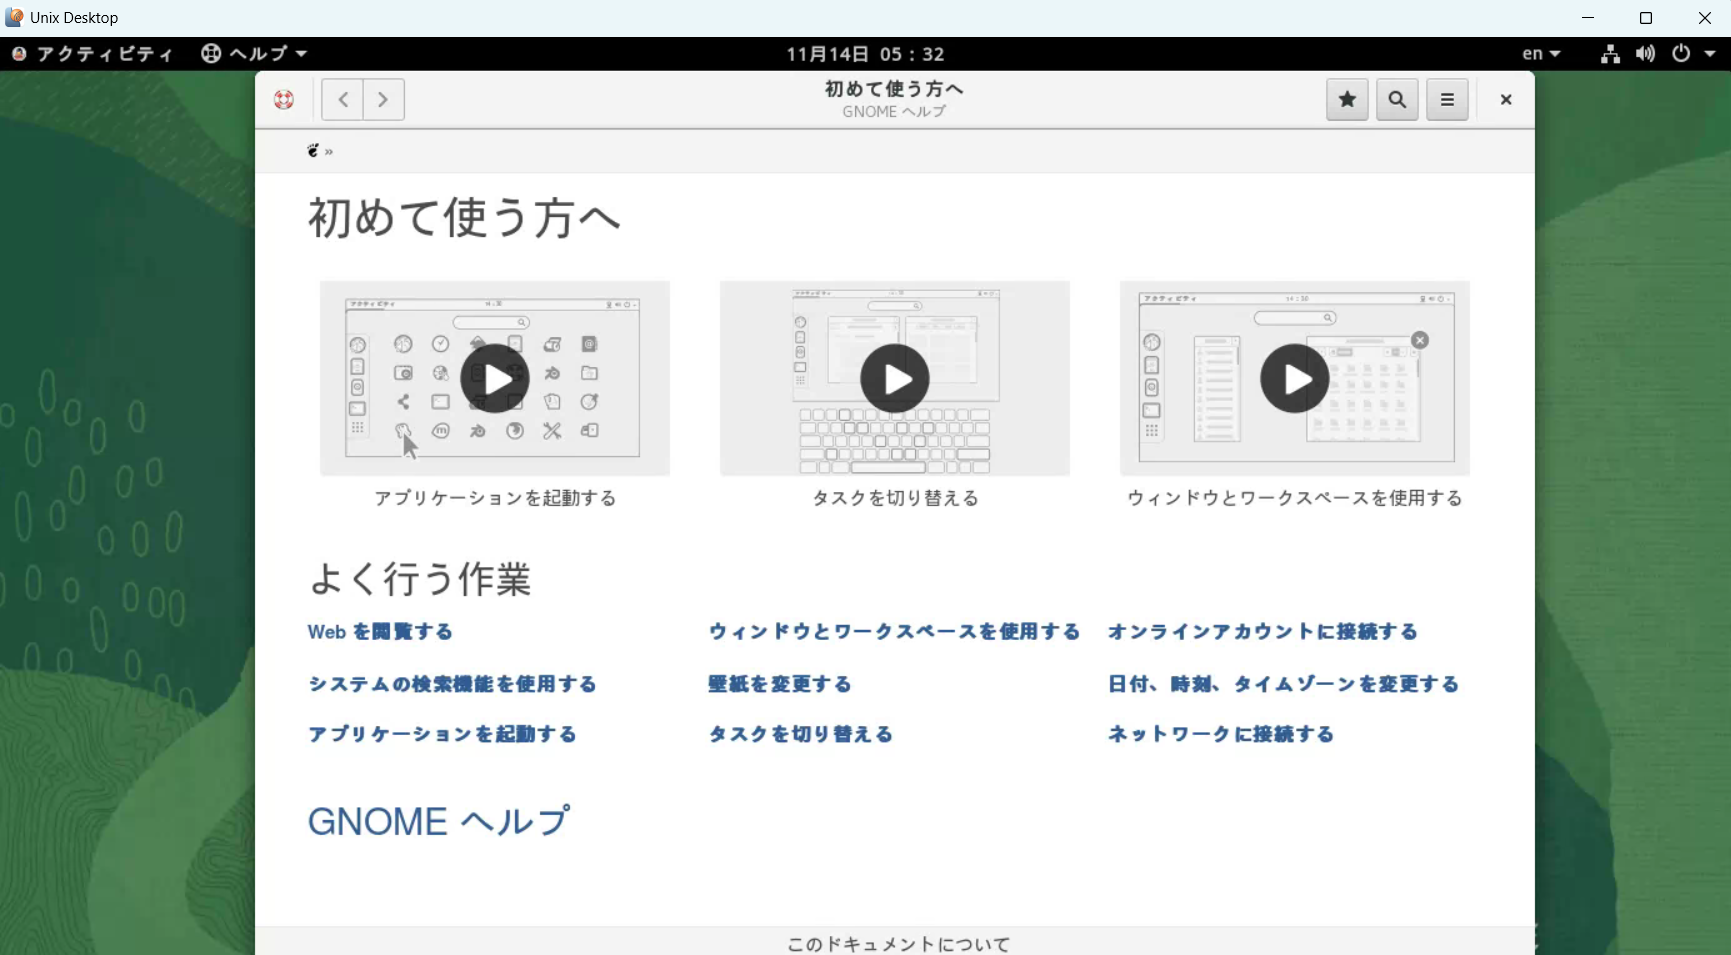Screen dimensions: 1731x955
Task: Expand the breadcrumb overflow chevron
Action: 331,151
